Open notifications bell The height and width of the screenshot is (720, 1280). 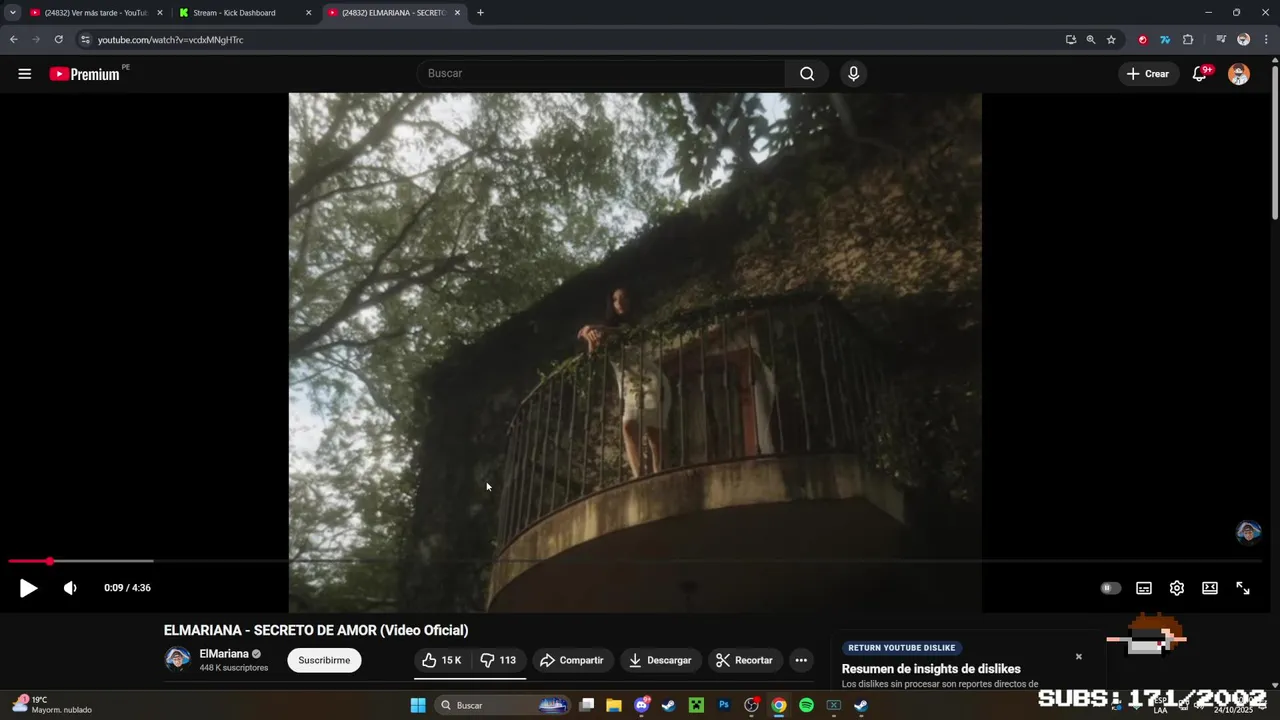pos(1200,74)
